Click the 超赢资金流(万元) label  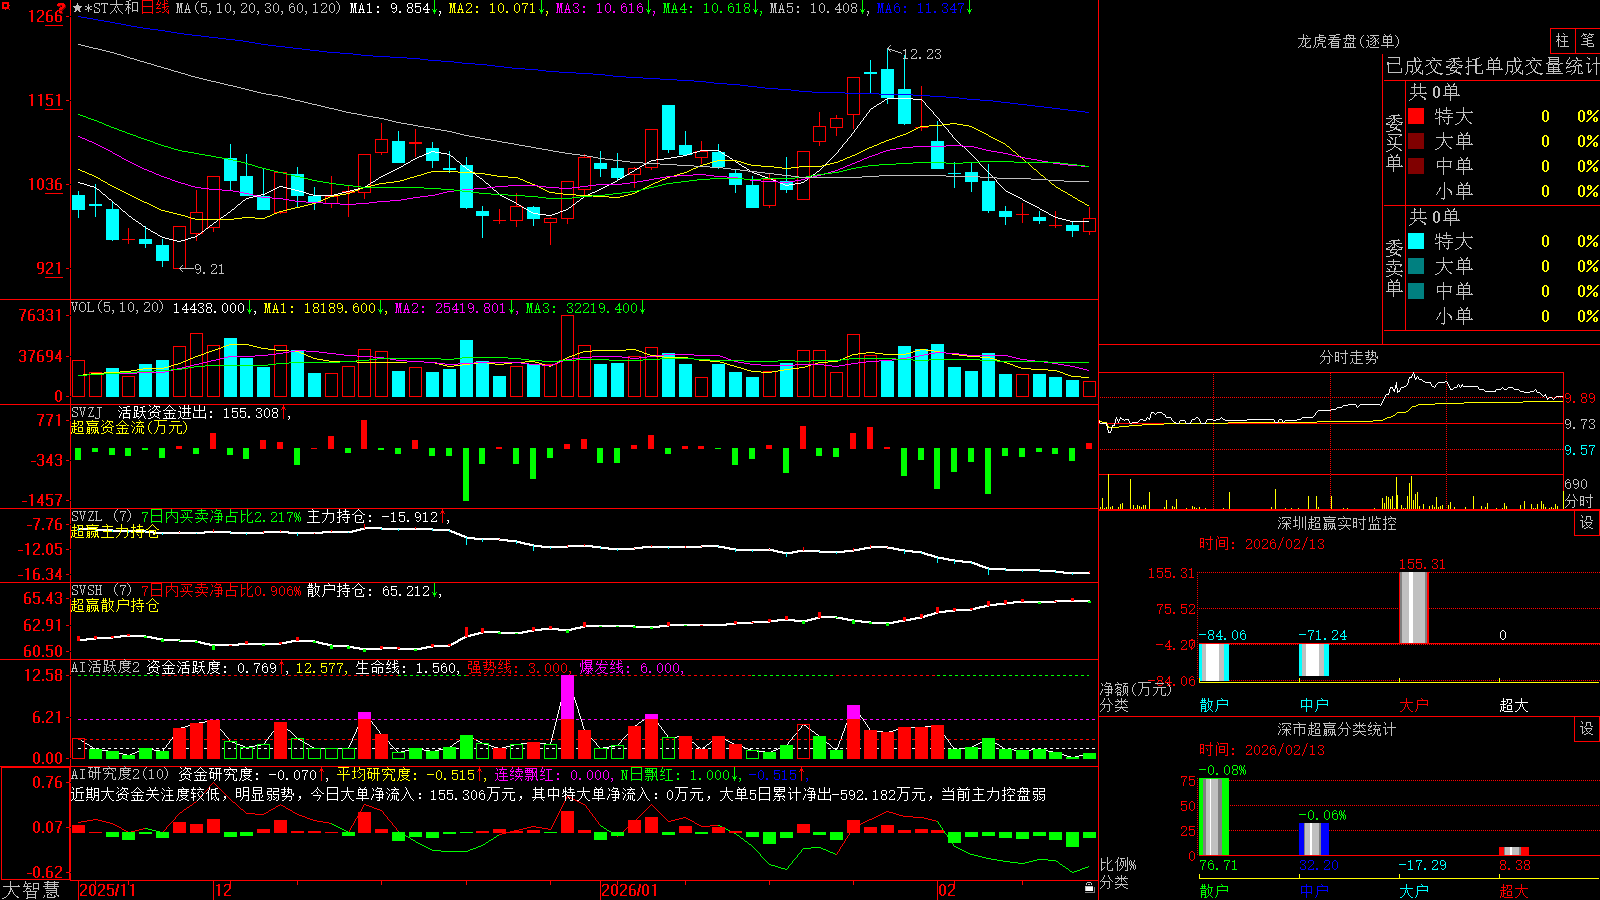coord(129,427)
